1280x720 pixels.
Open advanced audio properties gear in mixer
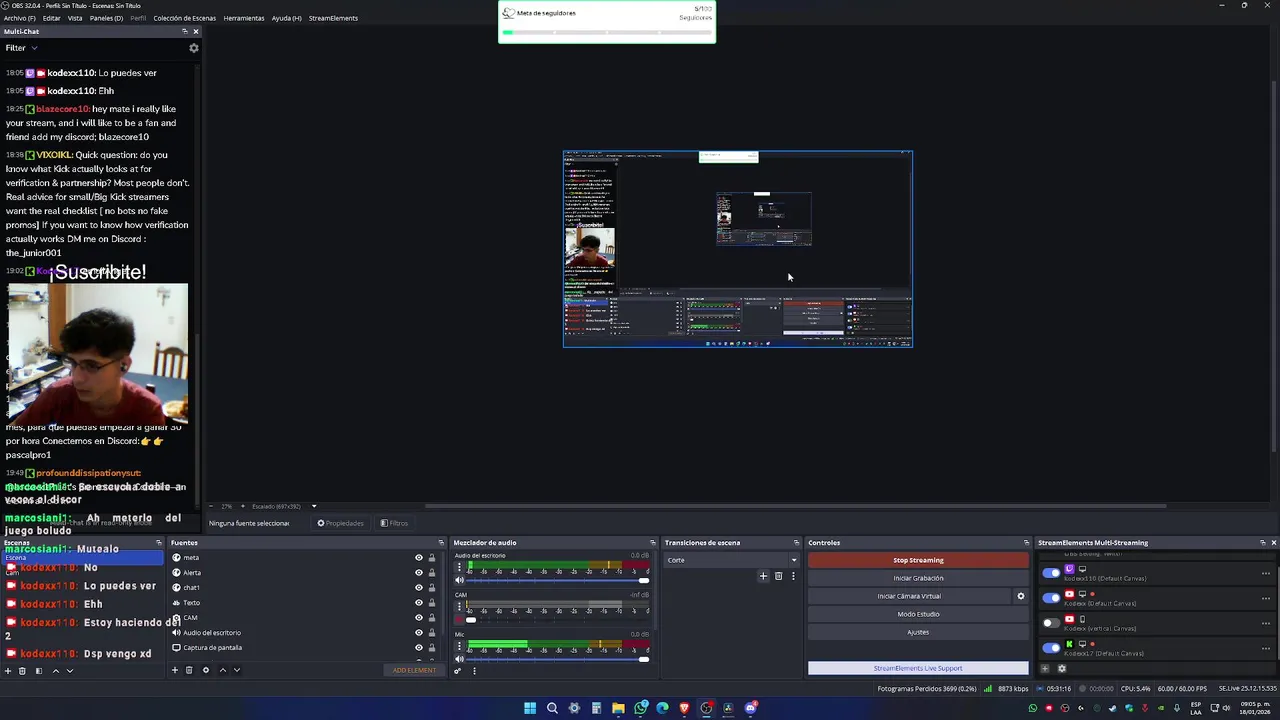click(x=458, y=670)
